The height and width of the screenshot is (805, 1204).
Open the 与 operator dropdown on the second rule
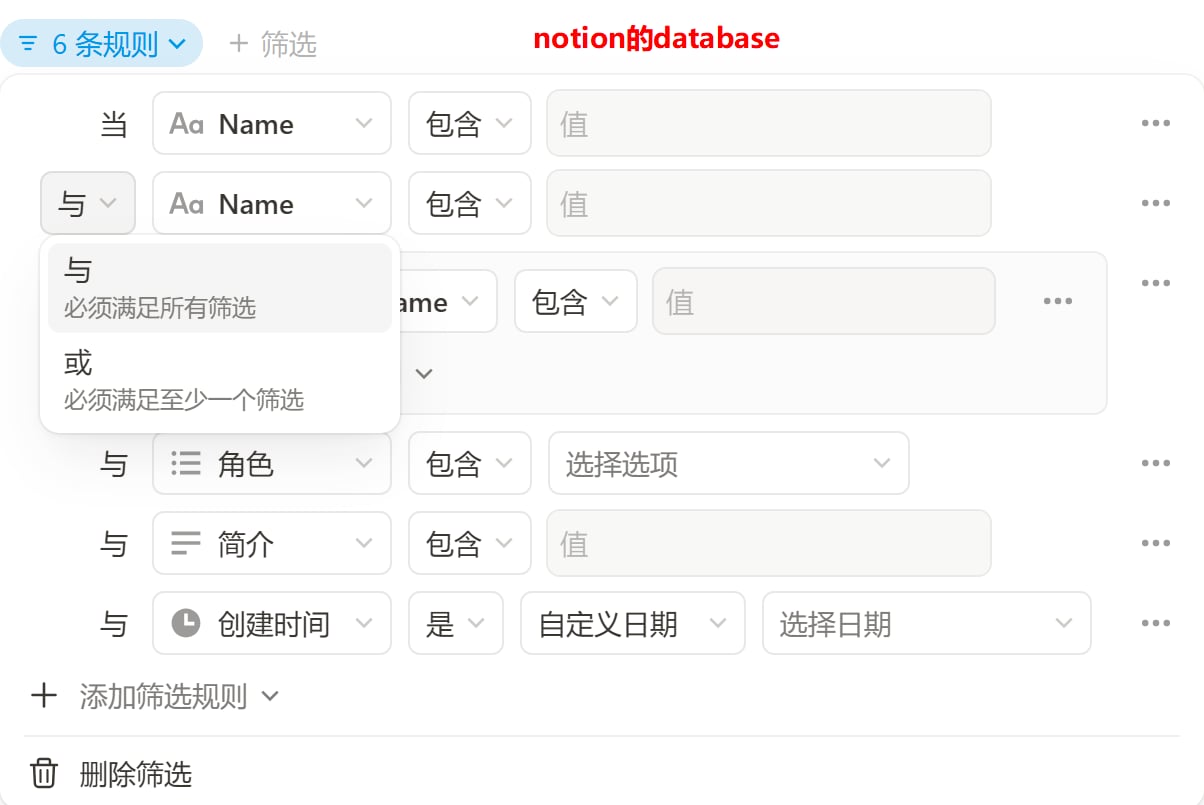pyautogui.click(x=88, y=204)
